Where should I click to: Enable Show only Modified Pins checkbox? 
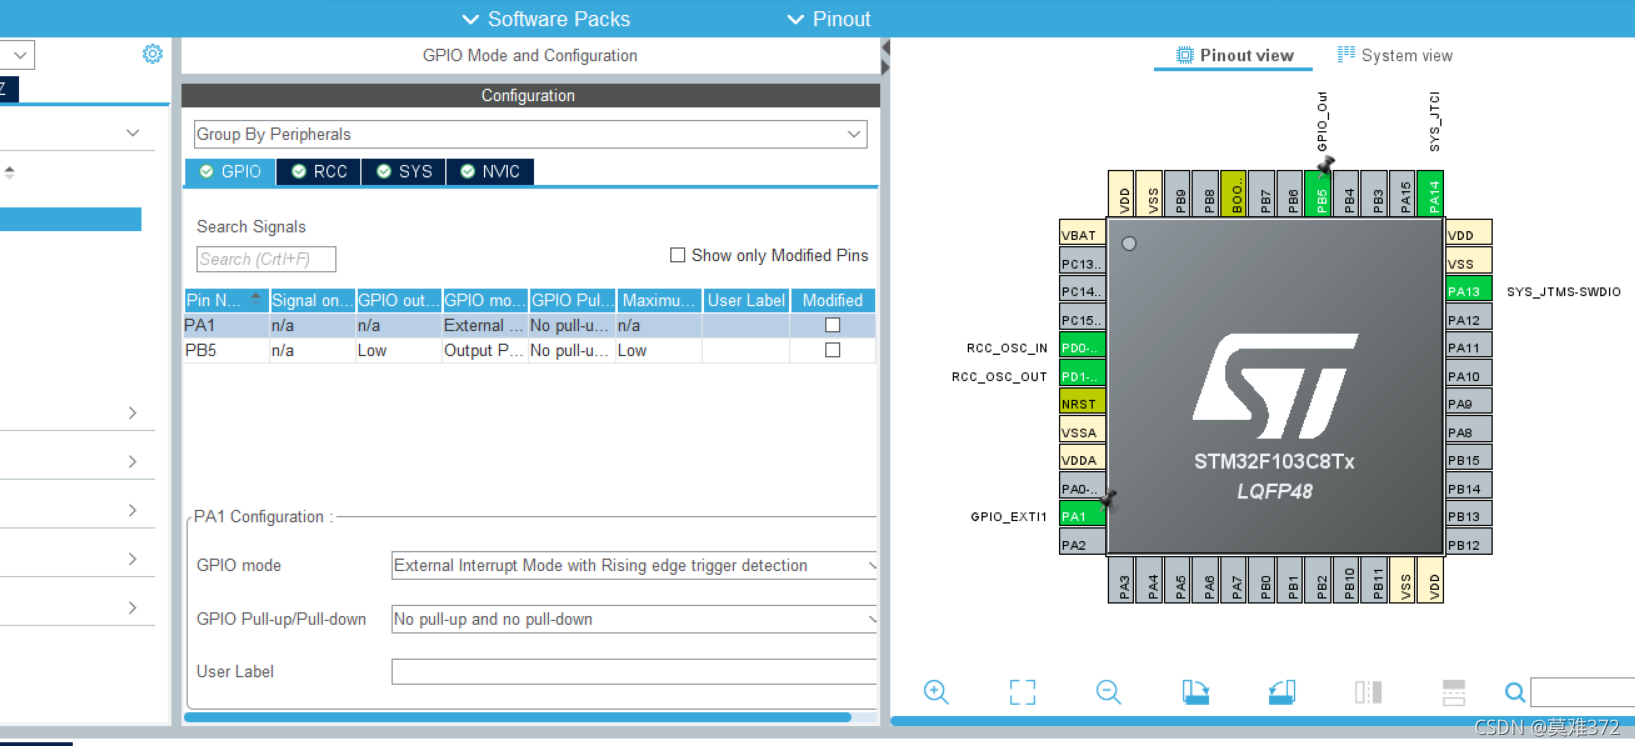(677, 255)
